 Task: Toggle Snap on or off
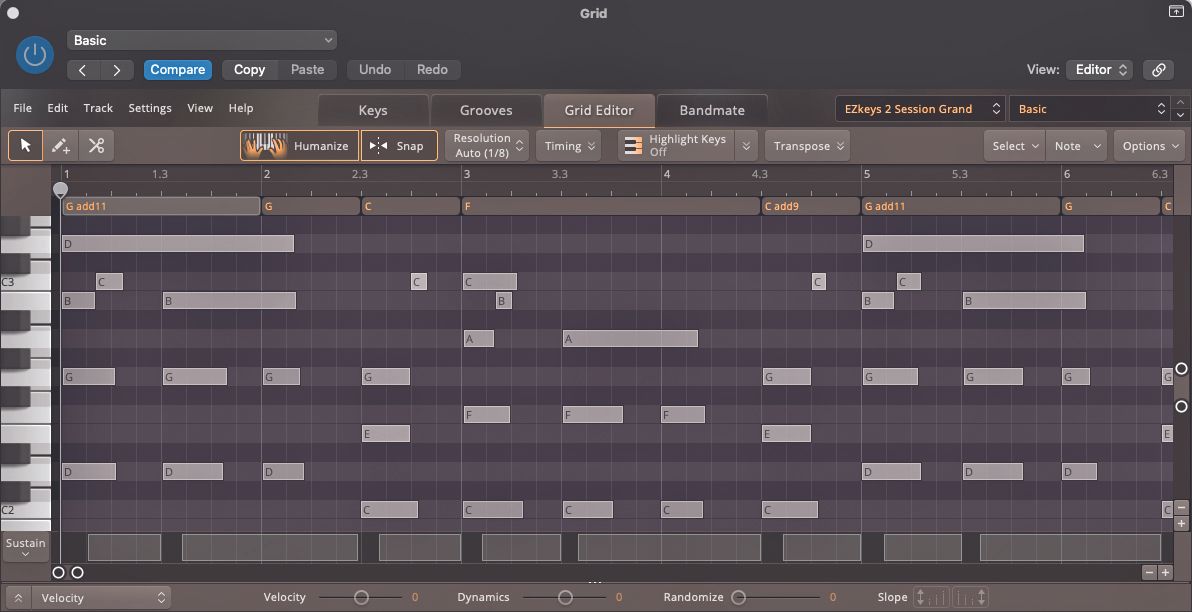tap(398, 145)
